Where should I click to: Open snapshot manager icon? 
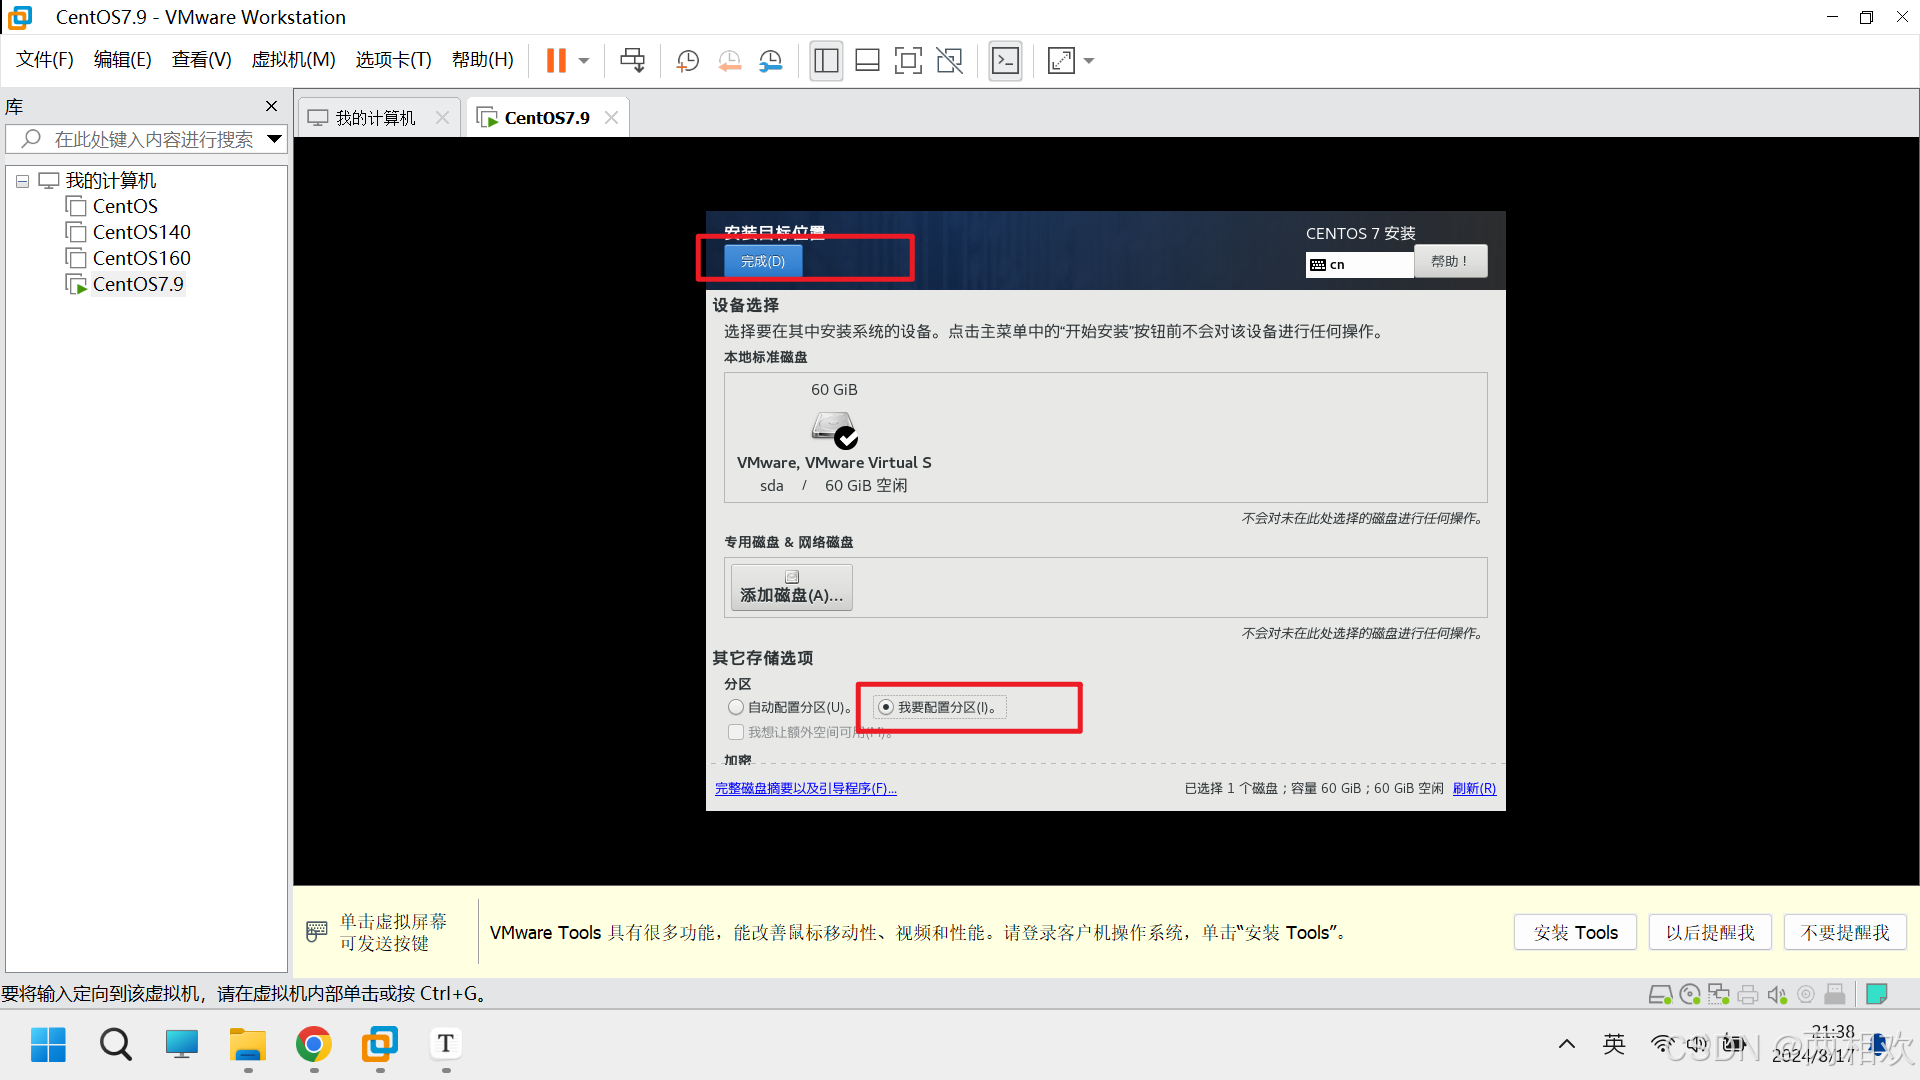coord(770,61)
